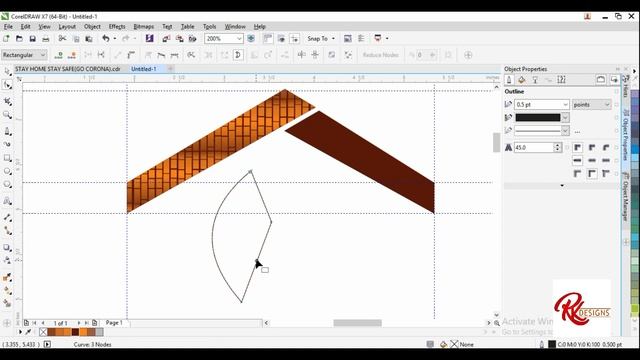Open the outline units points dropdown

[x=591, y=104]
